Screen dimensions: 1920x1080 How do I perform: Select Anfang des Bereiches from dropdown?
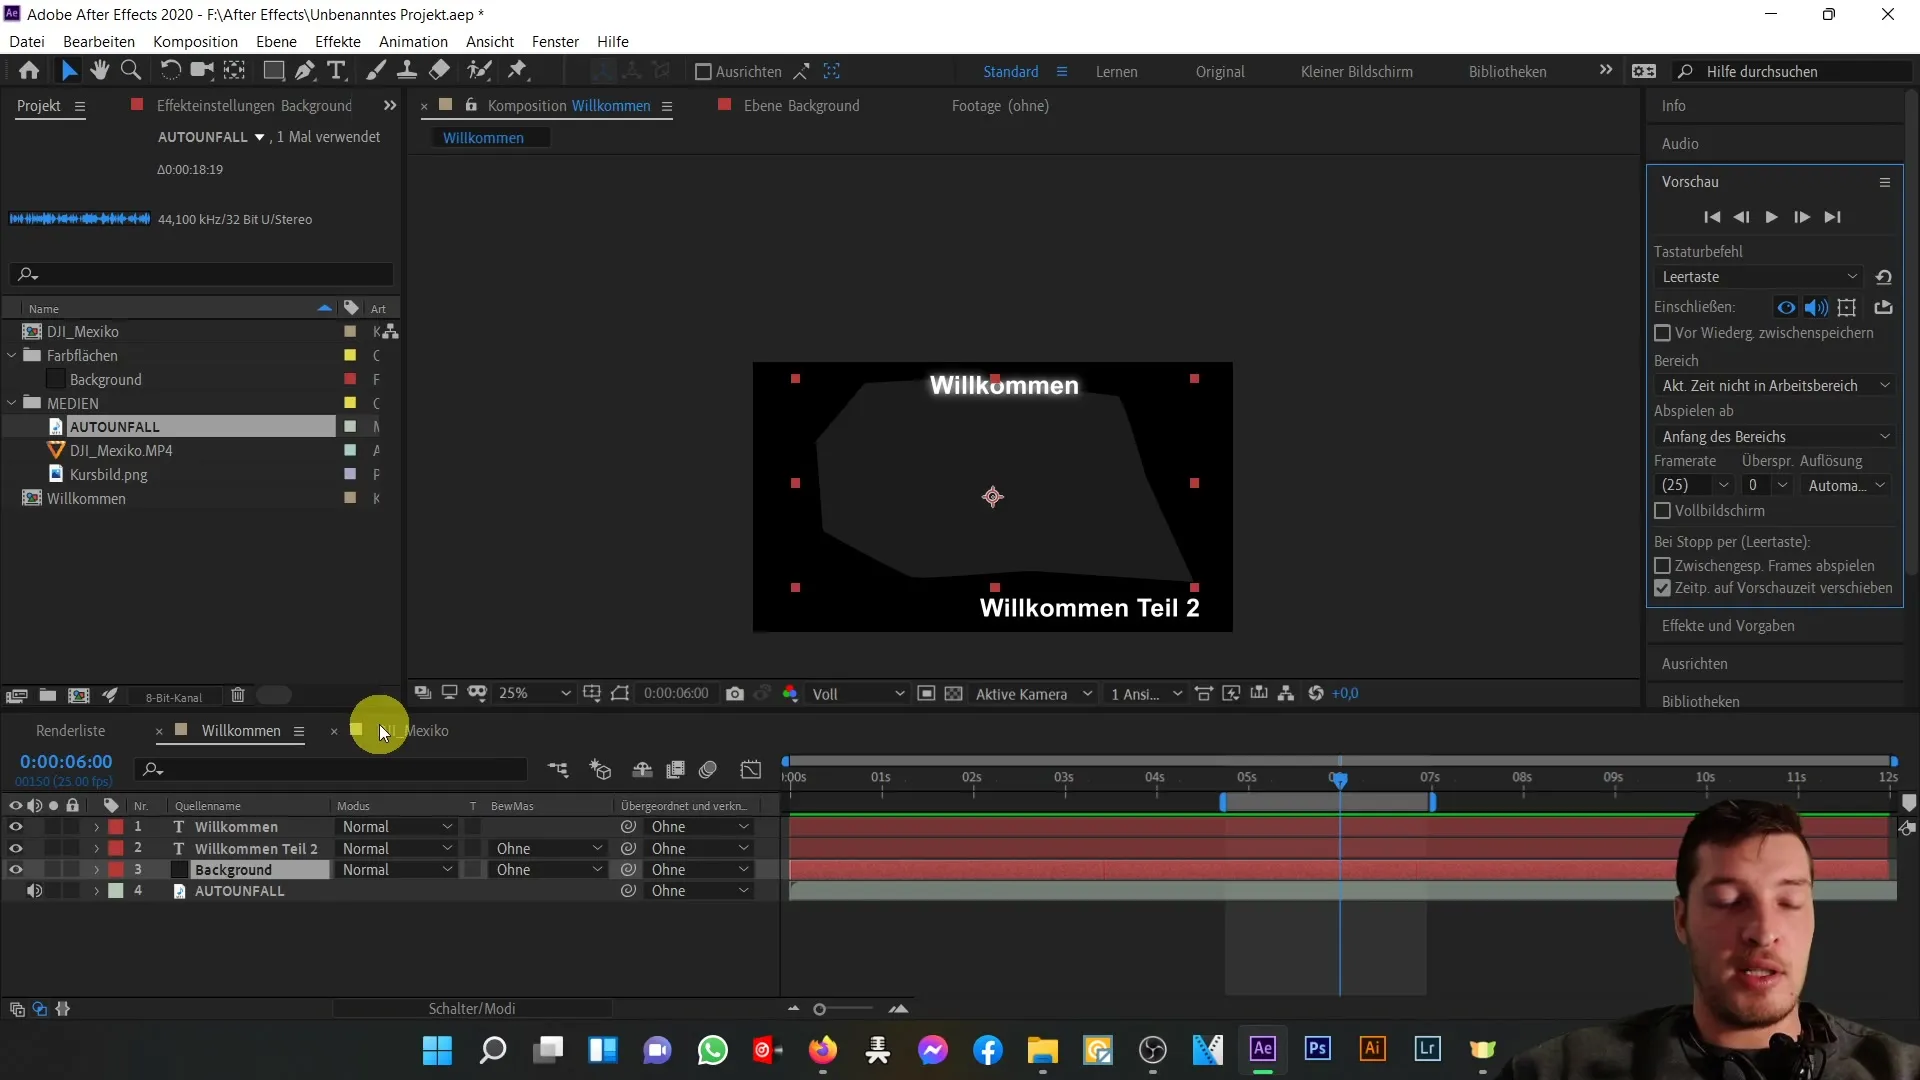pos(1774,435)
